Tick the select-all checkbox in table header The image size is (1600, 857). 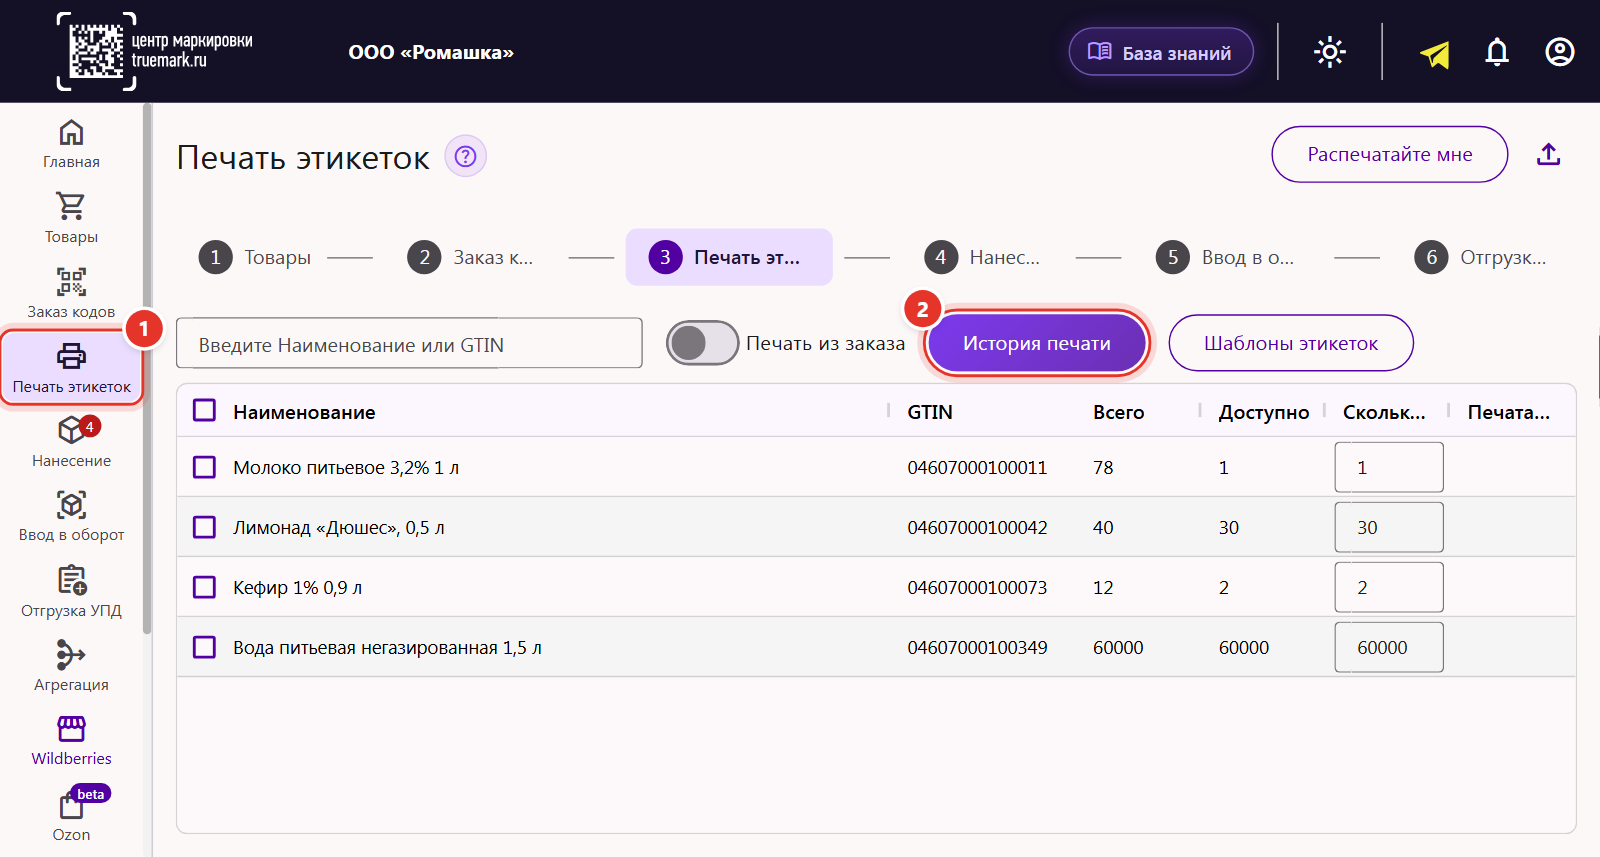pyautogui.click(x=204, y=411)
